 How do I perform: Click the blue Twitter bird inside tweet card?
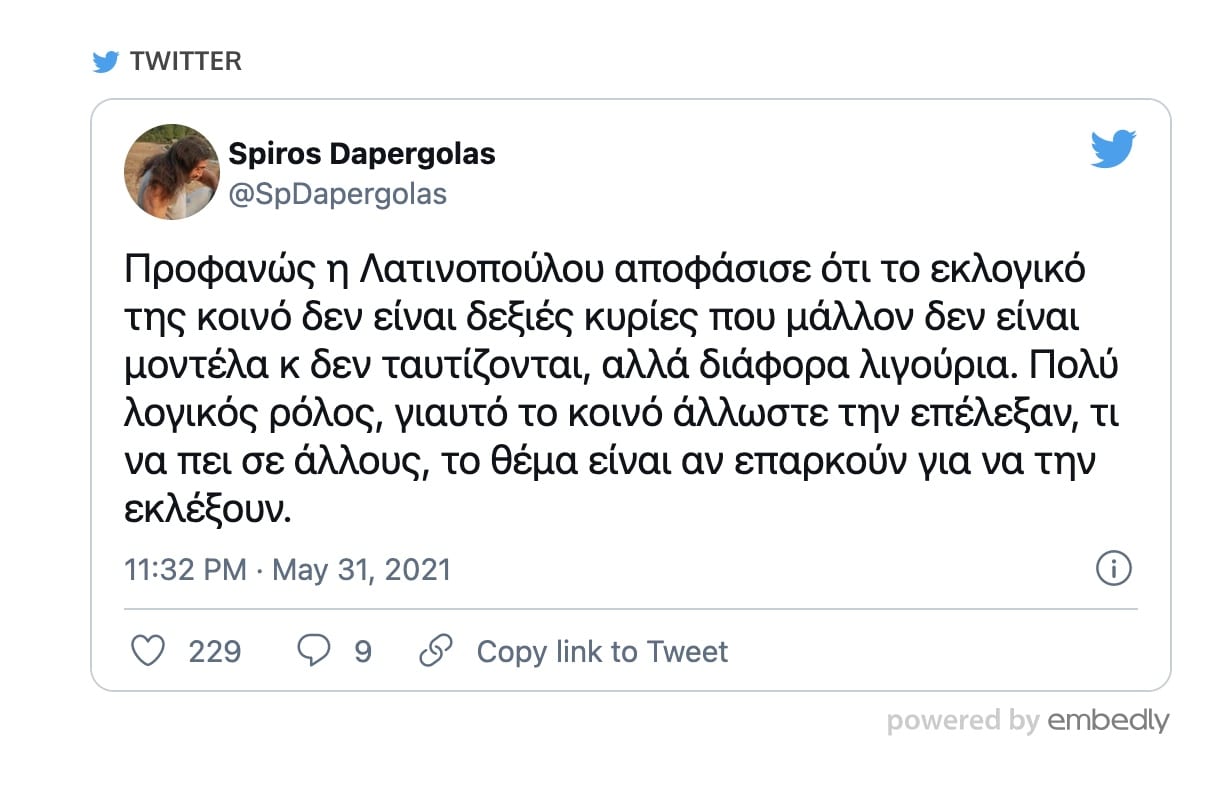(x=1113, y=152)
